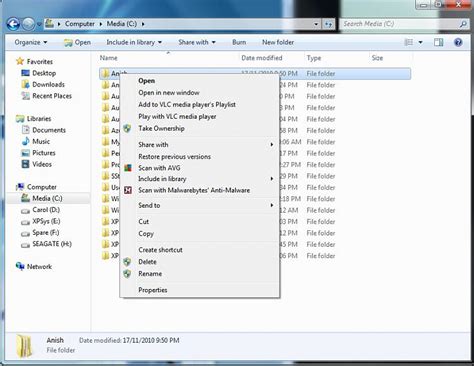Image resolution: width=474 pixels, height=366 pixels.
Task: Click the Back navigation arrow
Action: [13, 24]
